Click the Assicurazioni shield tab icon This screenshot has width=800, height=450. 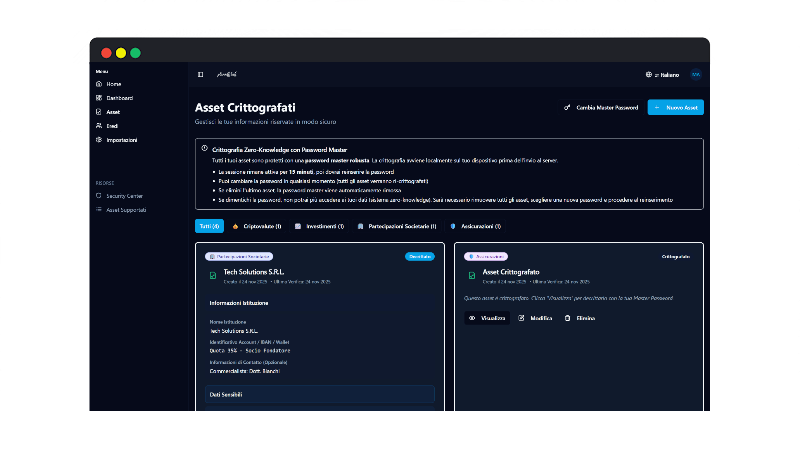453,226
